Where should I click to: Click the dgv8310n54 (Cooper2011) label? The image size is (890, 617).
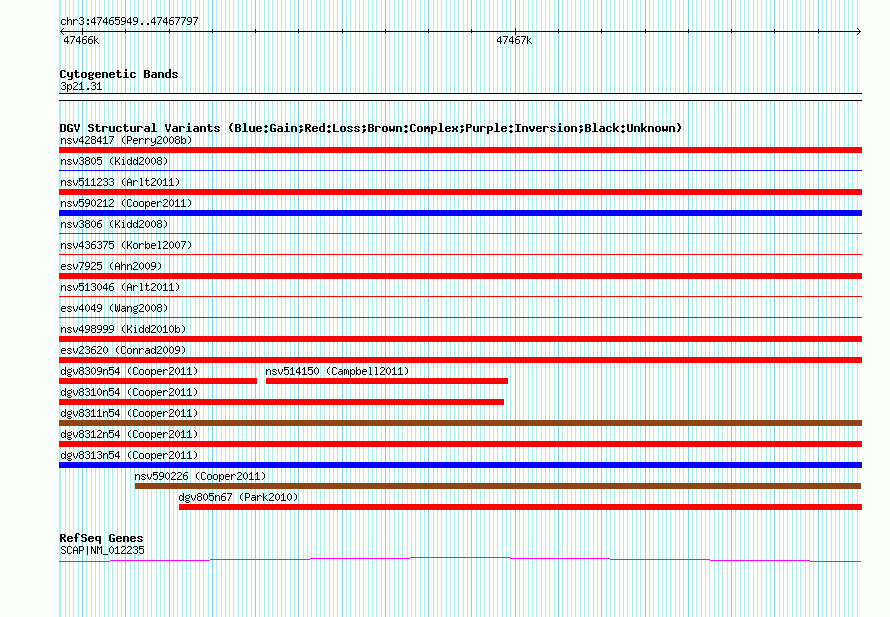click(x=129, y=392)
